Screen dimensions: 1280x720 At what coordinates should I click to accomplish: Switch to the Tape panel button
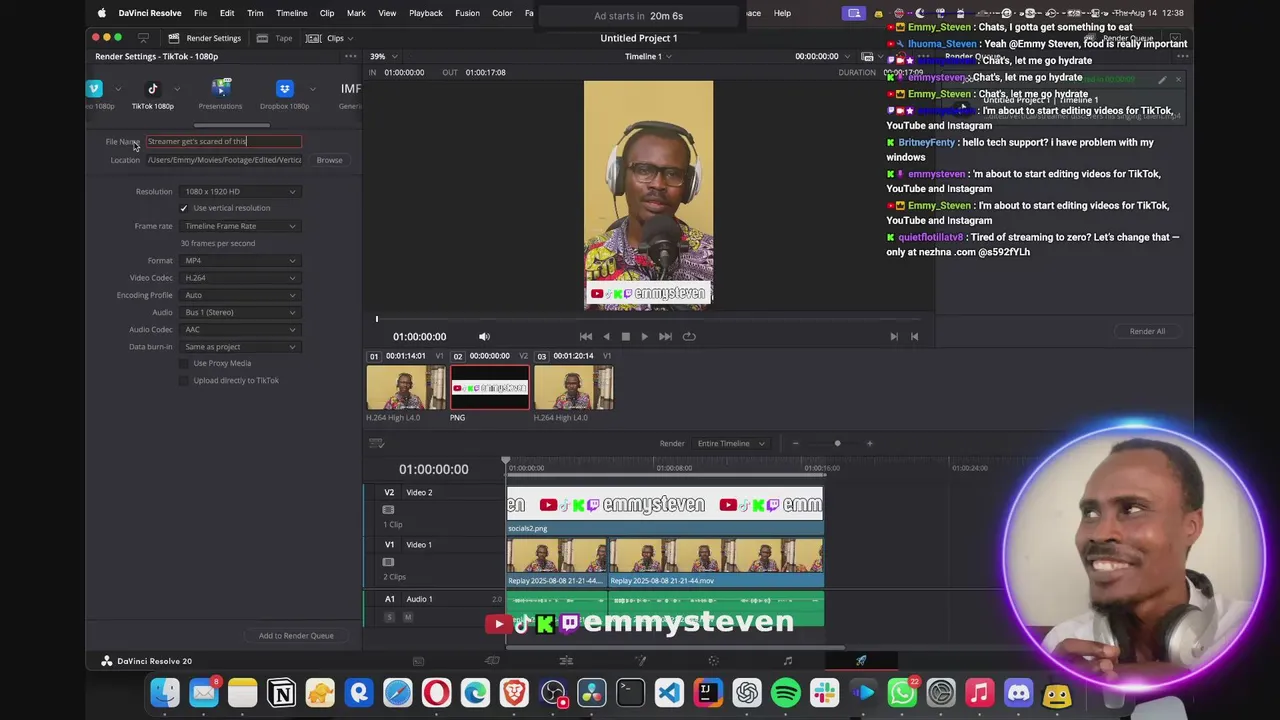pyautogui.click(x=276, y=38)
